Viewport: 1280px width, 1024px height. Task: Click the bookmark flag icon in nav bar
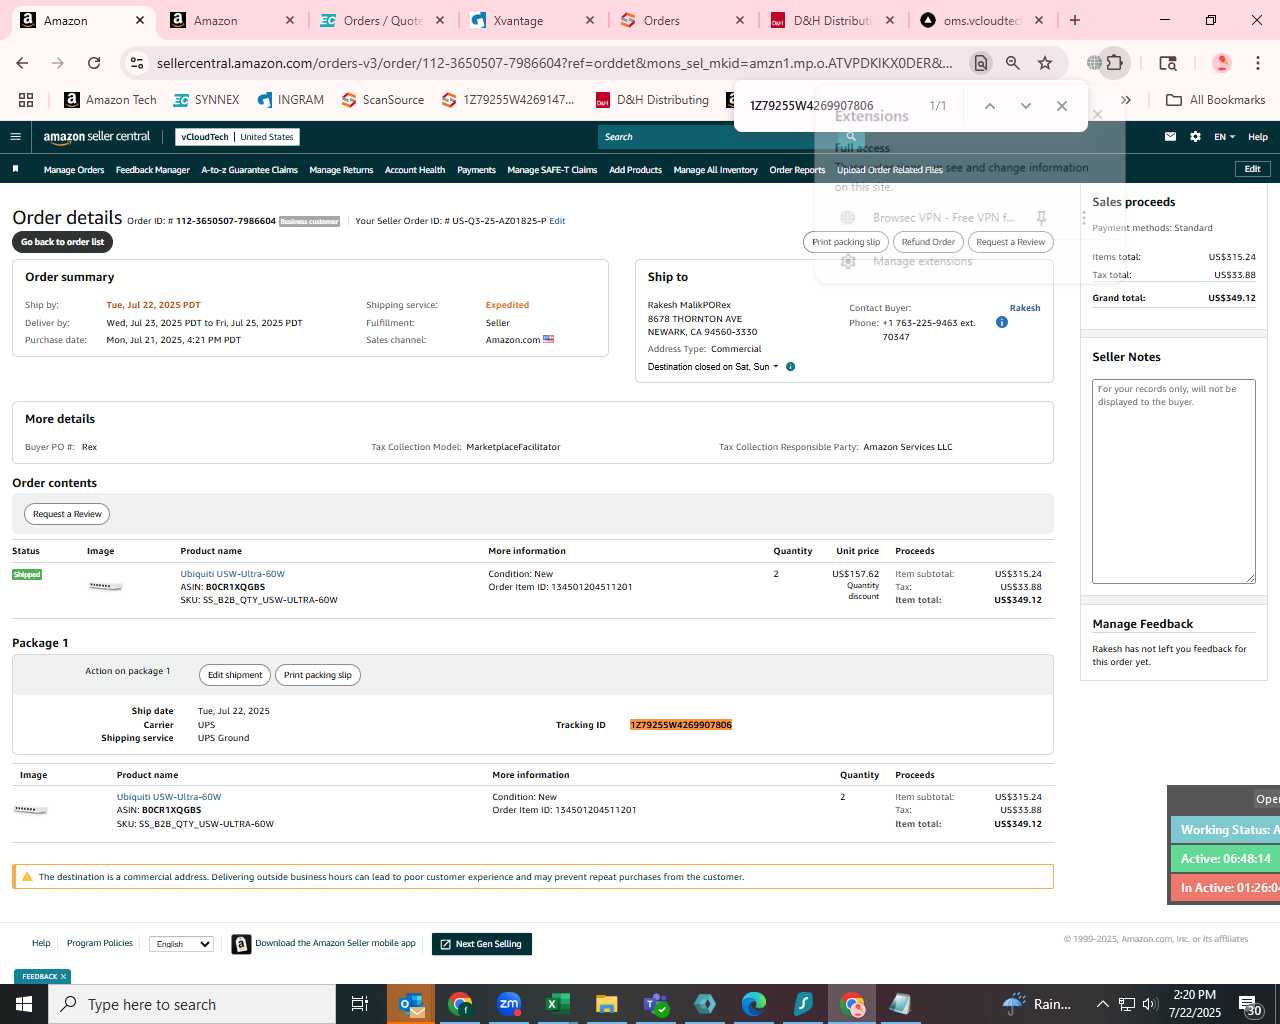(x=15, y=169)
